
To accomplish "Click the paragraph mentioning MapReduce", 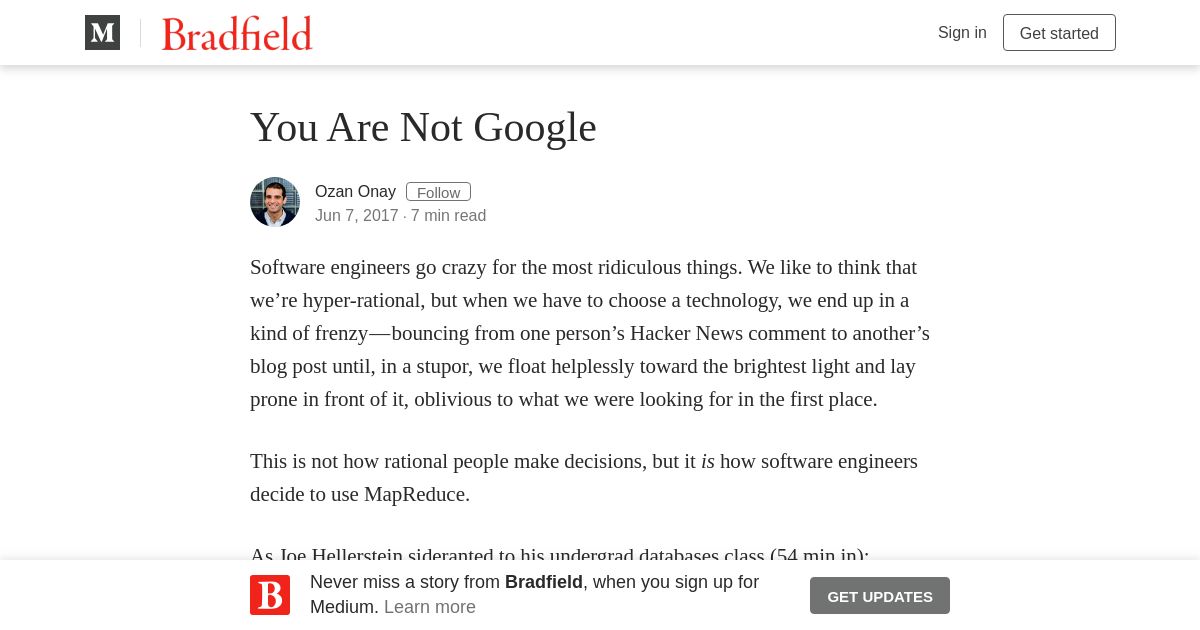I will 584,478.
